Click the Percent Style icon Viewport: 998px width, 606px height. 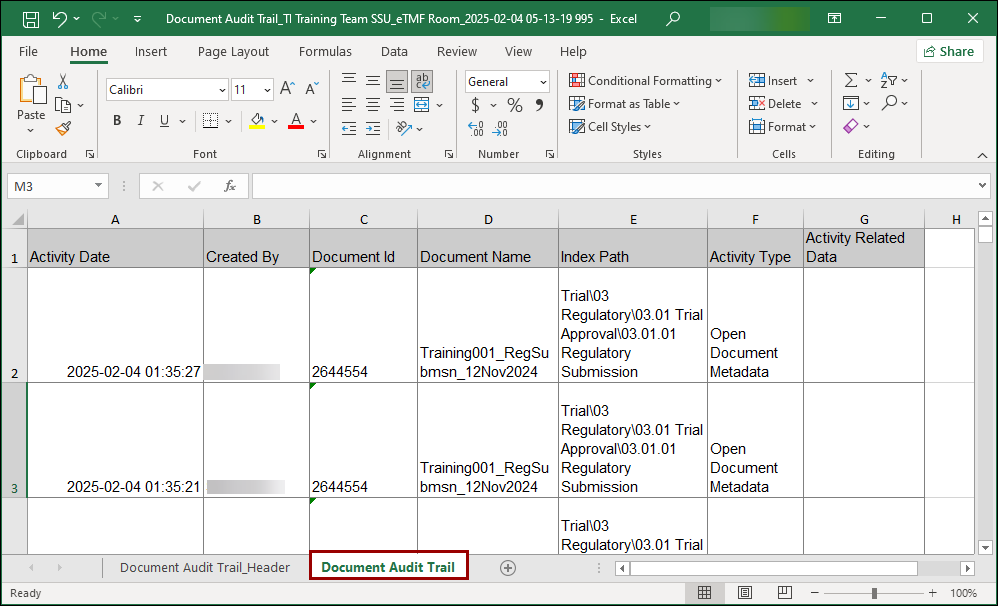coord(515,105)
